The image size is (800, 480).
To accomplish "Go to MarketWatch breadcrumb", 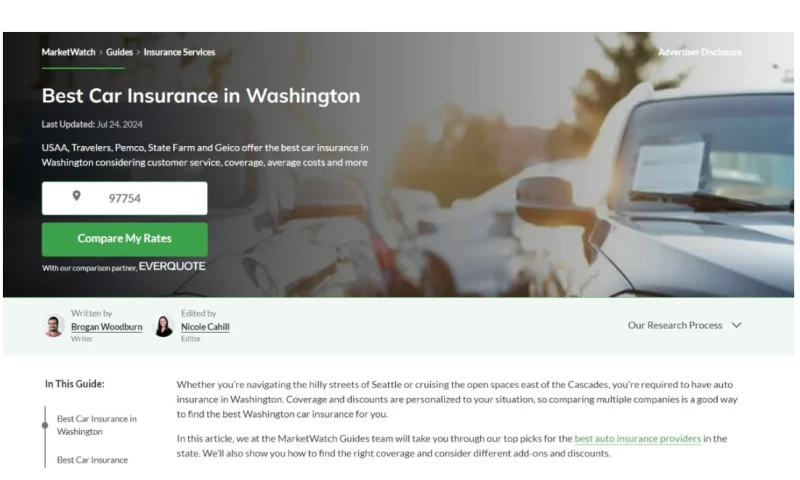I will pyautogui.click(x=68, y=52).
